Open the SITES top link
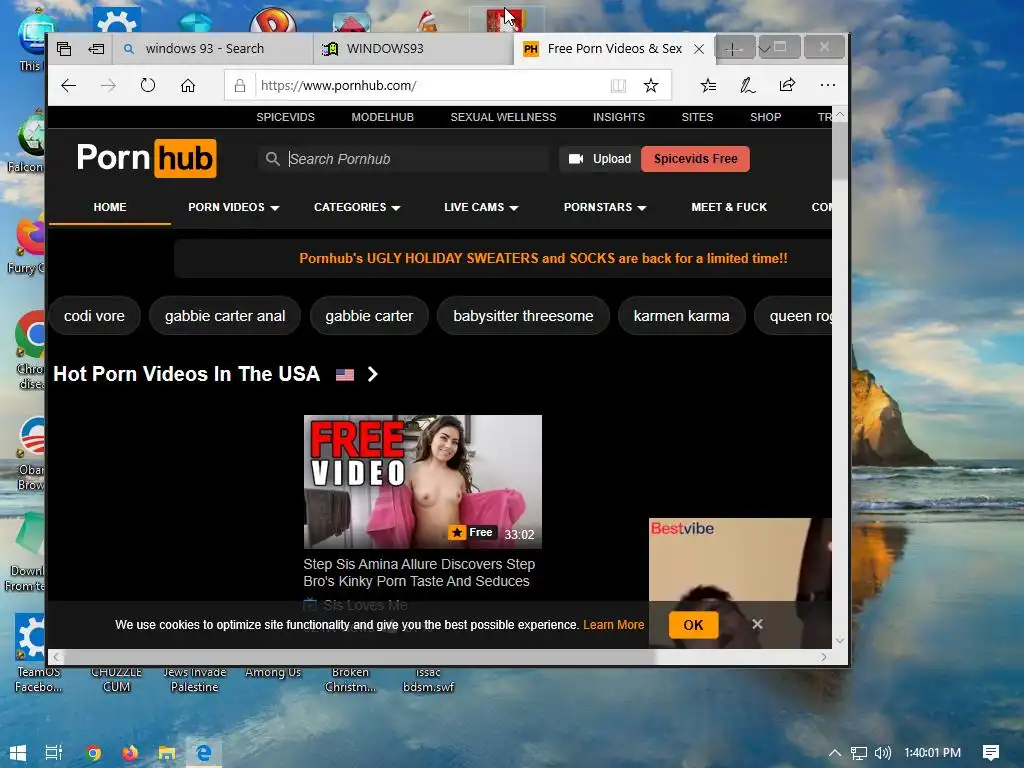This screenshot has width=1024, height=768. click(x=697, y=117)
